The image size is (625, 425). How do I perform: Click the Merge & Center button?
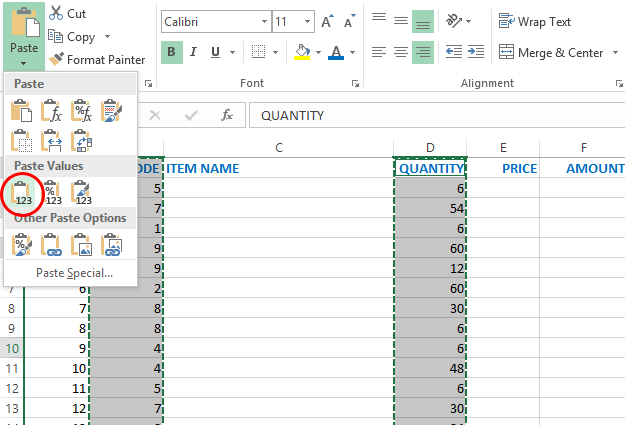click(x=549, y=52)
